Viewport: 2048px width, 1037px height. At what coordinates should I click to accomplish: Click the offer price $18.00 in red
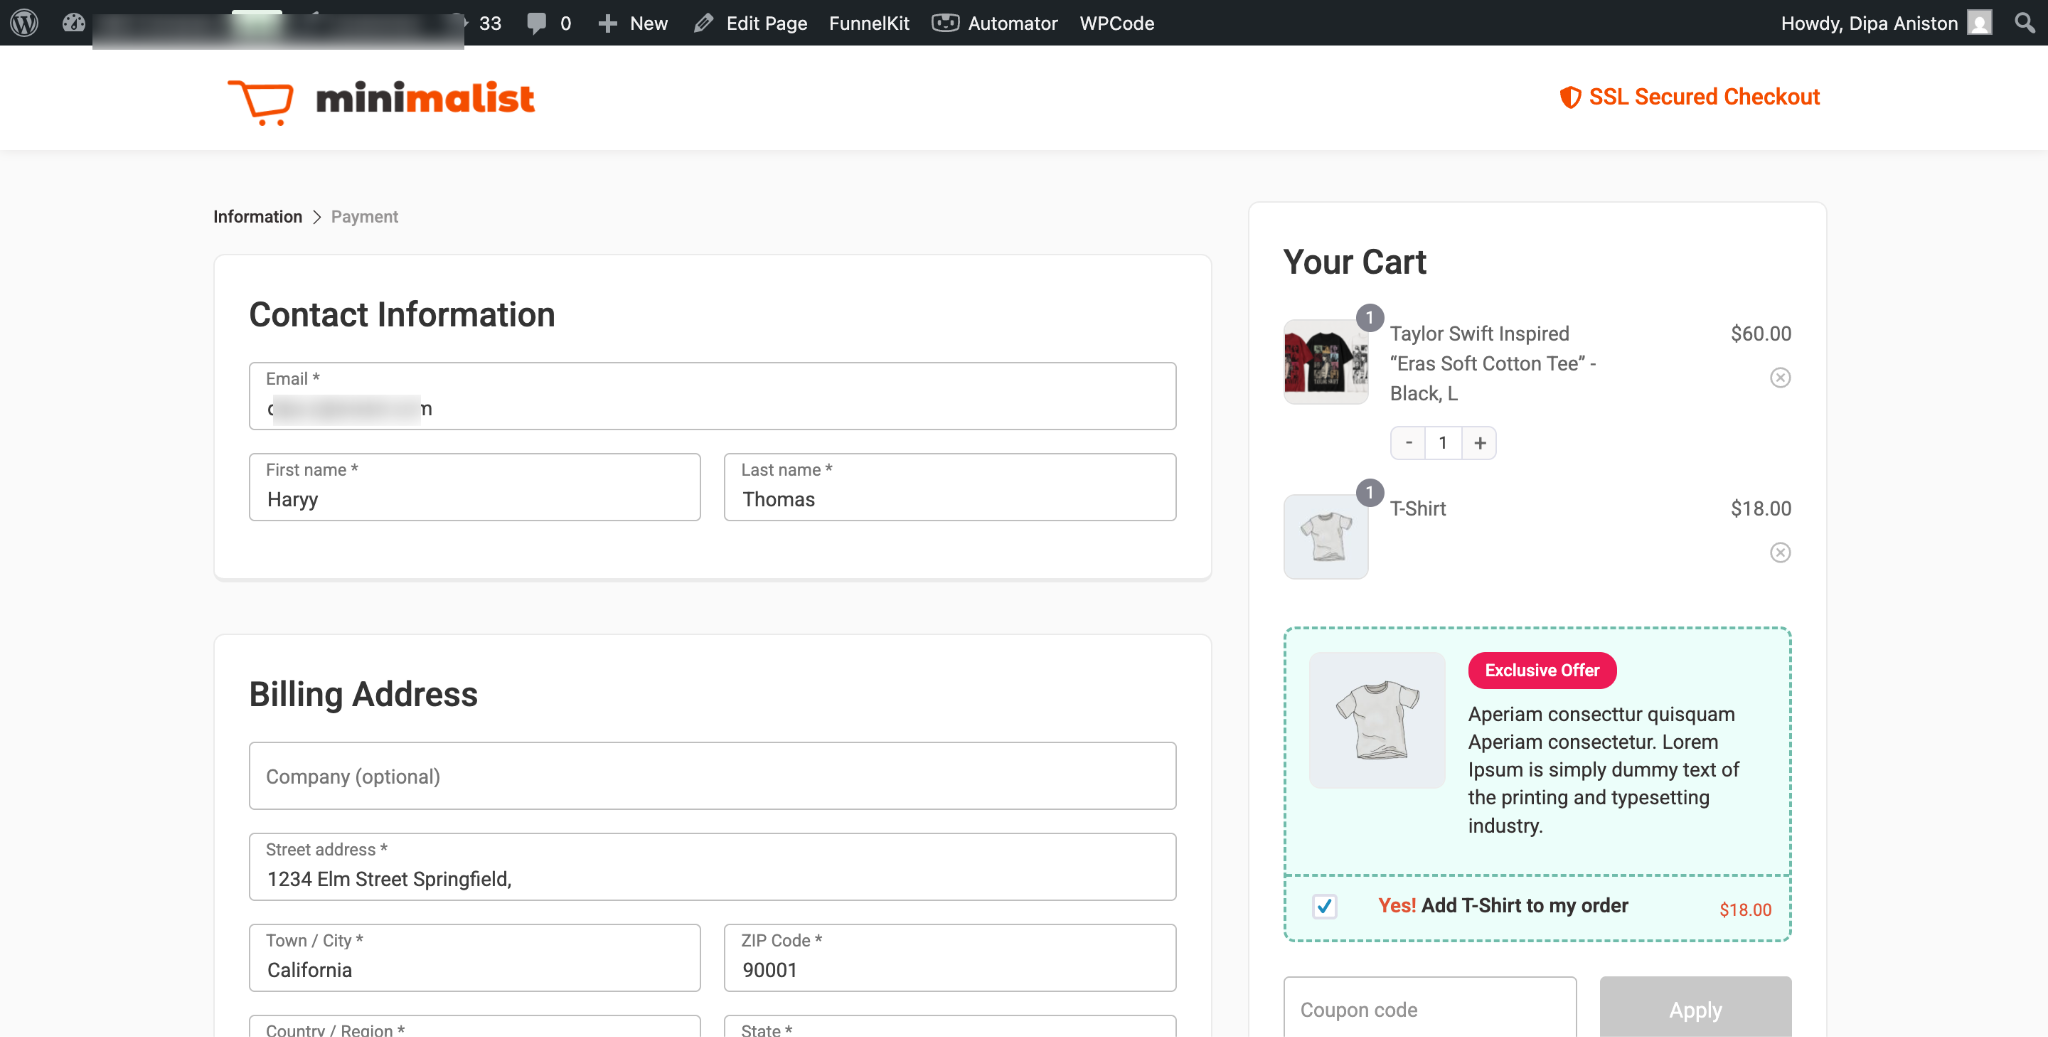1745,910
